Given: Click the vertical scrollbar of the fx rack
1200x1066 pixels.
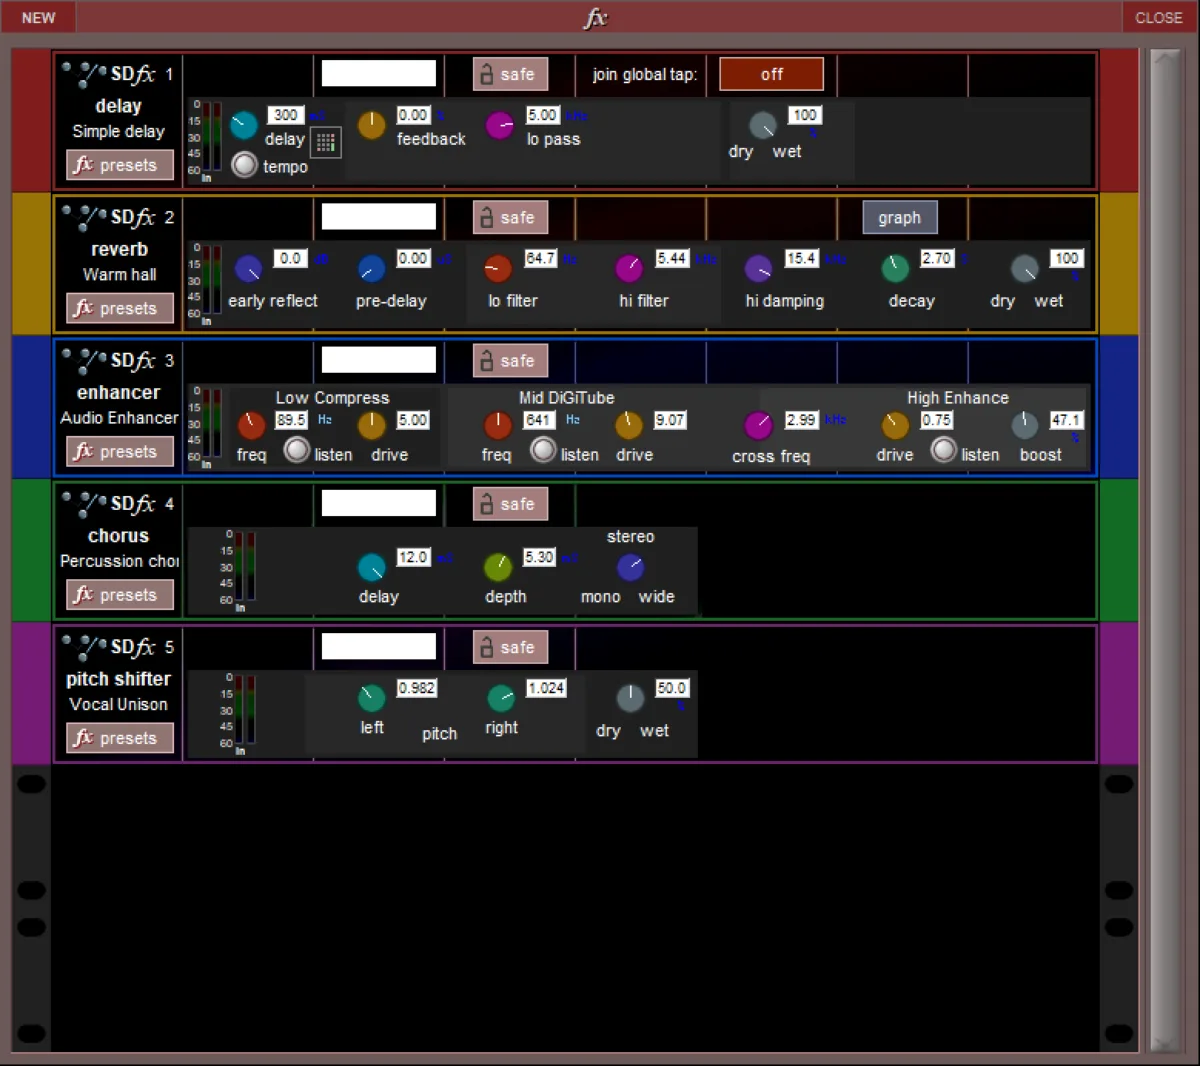Looking at the screenshot, I should [1166, 548].
